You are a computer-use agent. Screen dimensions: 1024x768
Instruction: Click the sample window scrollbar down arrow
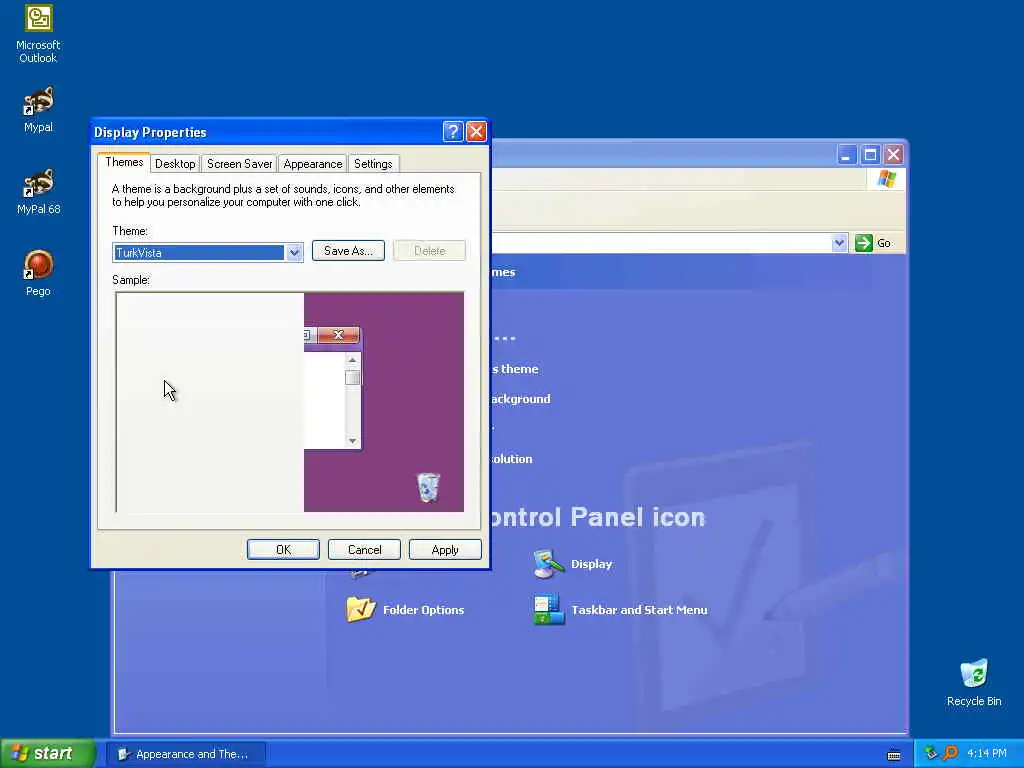pos(352,441)
